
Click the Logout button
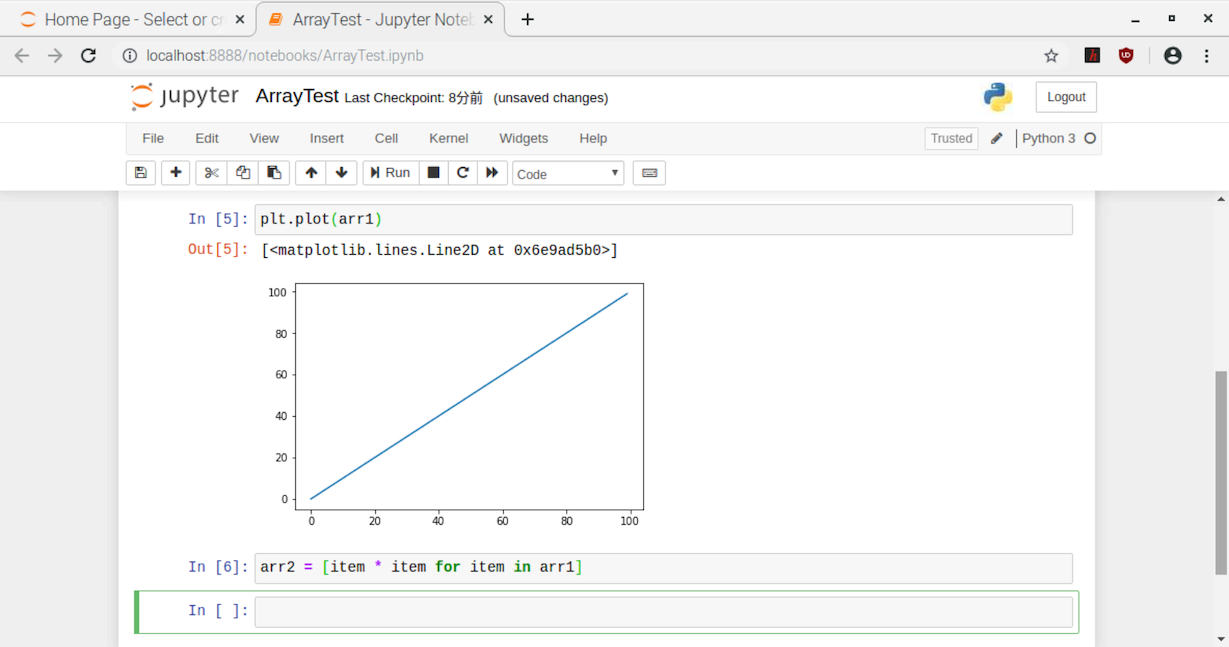click(1065, 97)
